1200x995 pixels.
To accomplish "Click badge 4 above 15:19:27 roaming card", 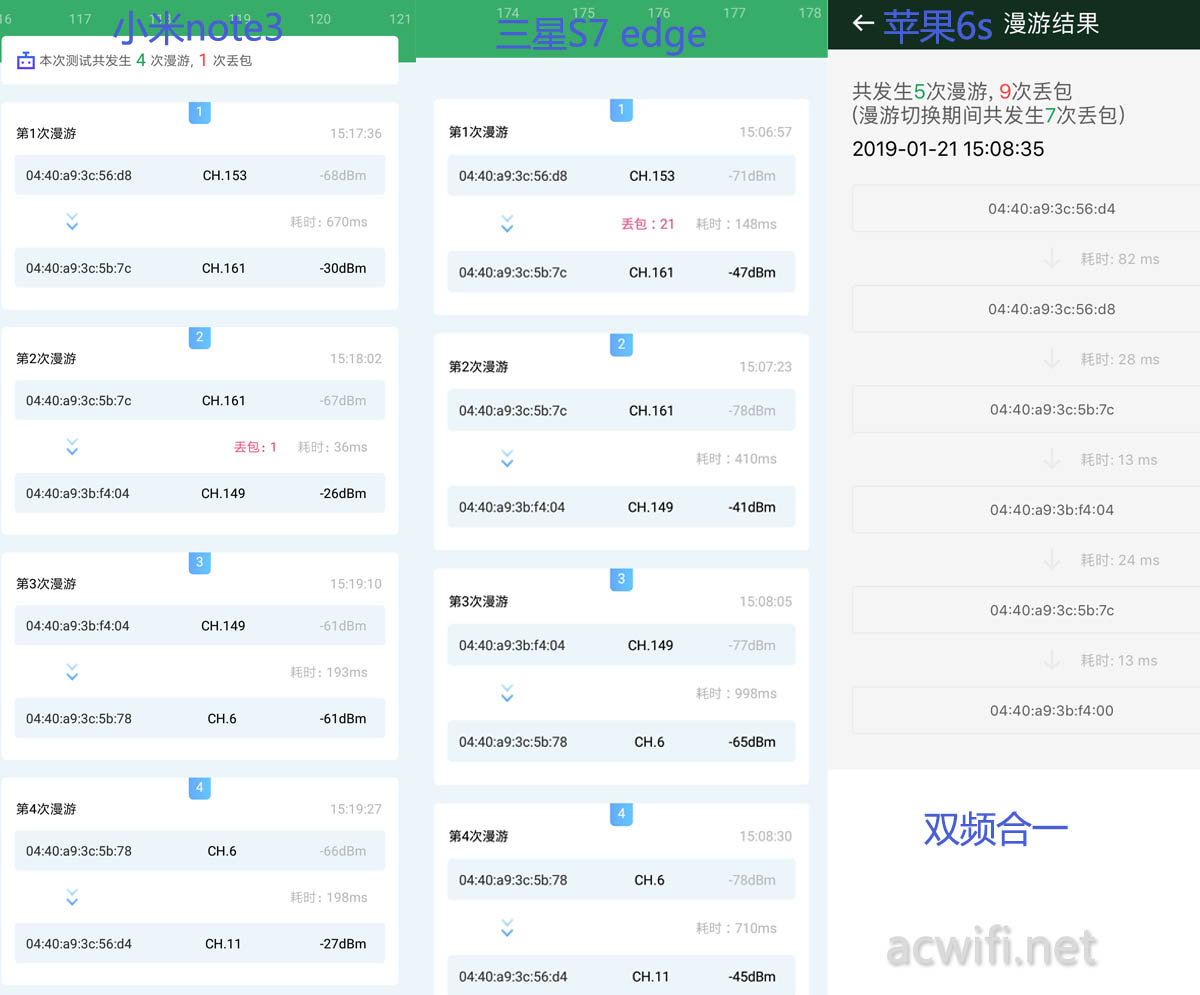I will 199,787.
